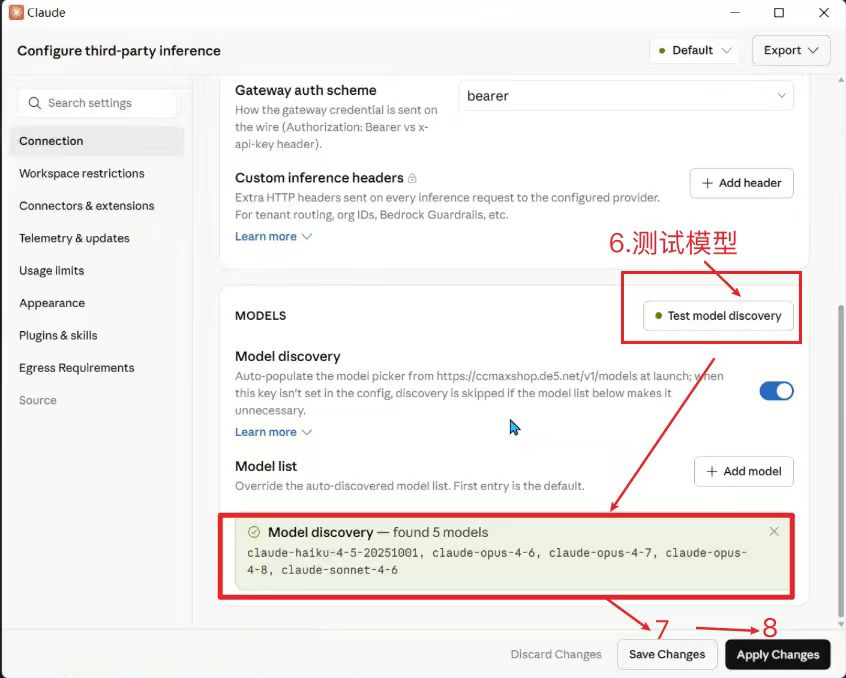Minimize the Claude window
Image resolution: width=846 pixels, height=678 pixels.
click(x=735, y=12)
